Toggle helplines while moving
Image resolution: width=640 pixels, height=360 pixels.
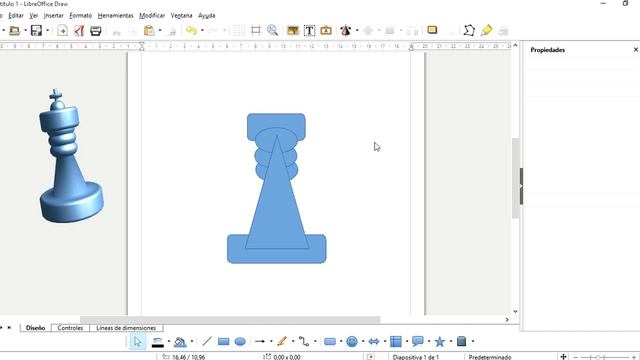click(x=256, y=31)
